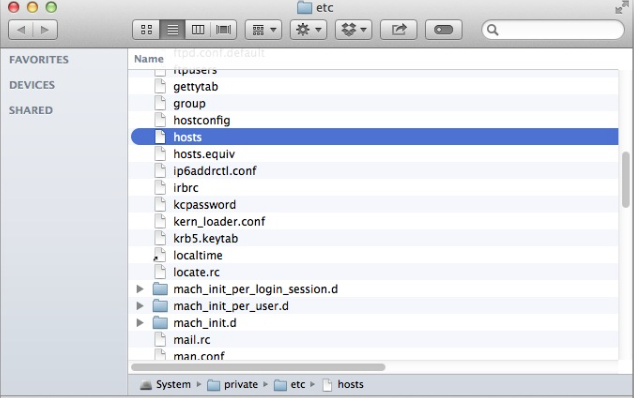
Task: Enter full screen with top-right arrows
Action: [621, 7]
